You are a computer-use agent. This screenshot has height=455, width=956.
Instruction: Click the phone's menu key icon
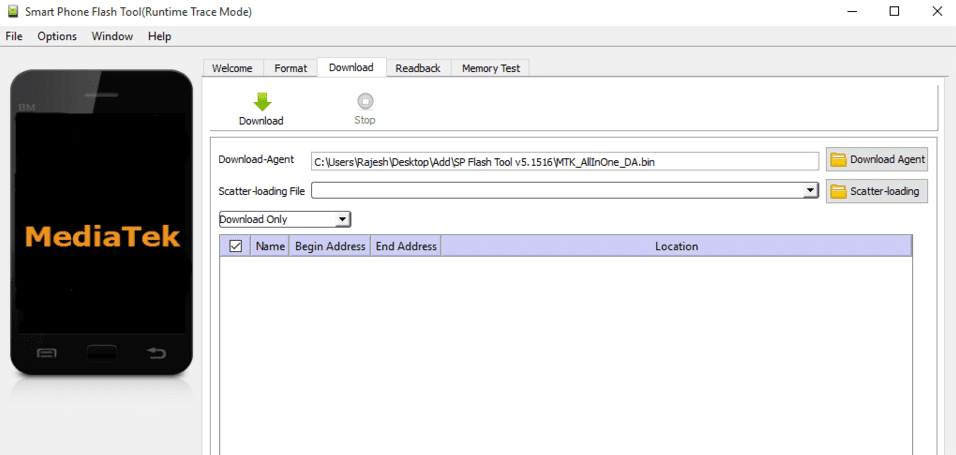click(x=47, y=353)
